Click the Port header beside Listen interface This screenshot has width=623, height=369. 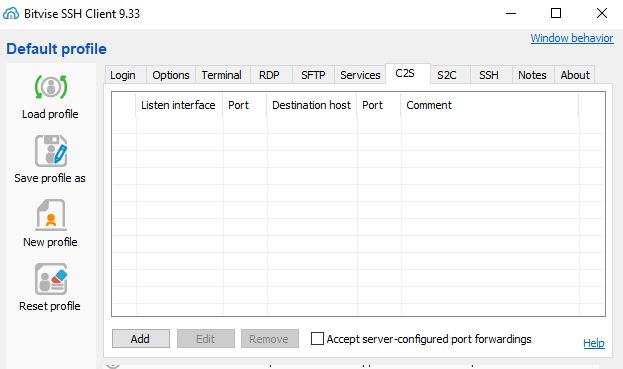point(245,105)
